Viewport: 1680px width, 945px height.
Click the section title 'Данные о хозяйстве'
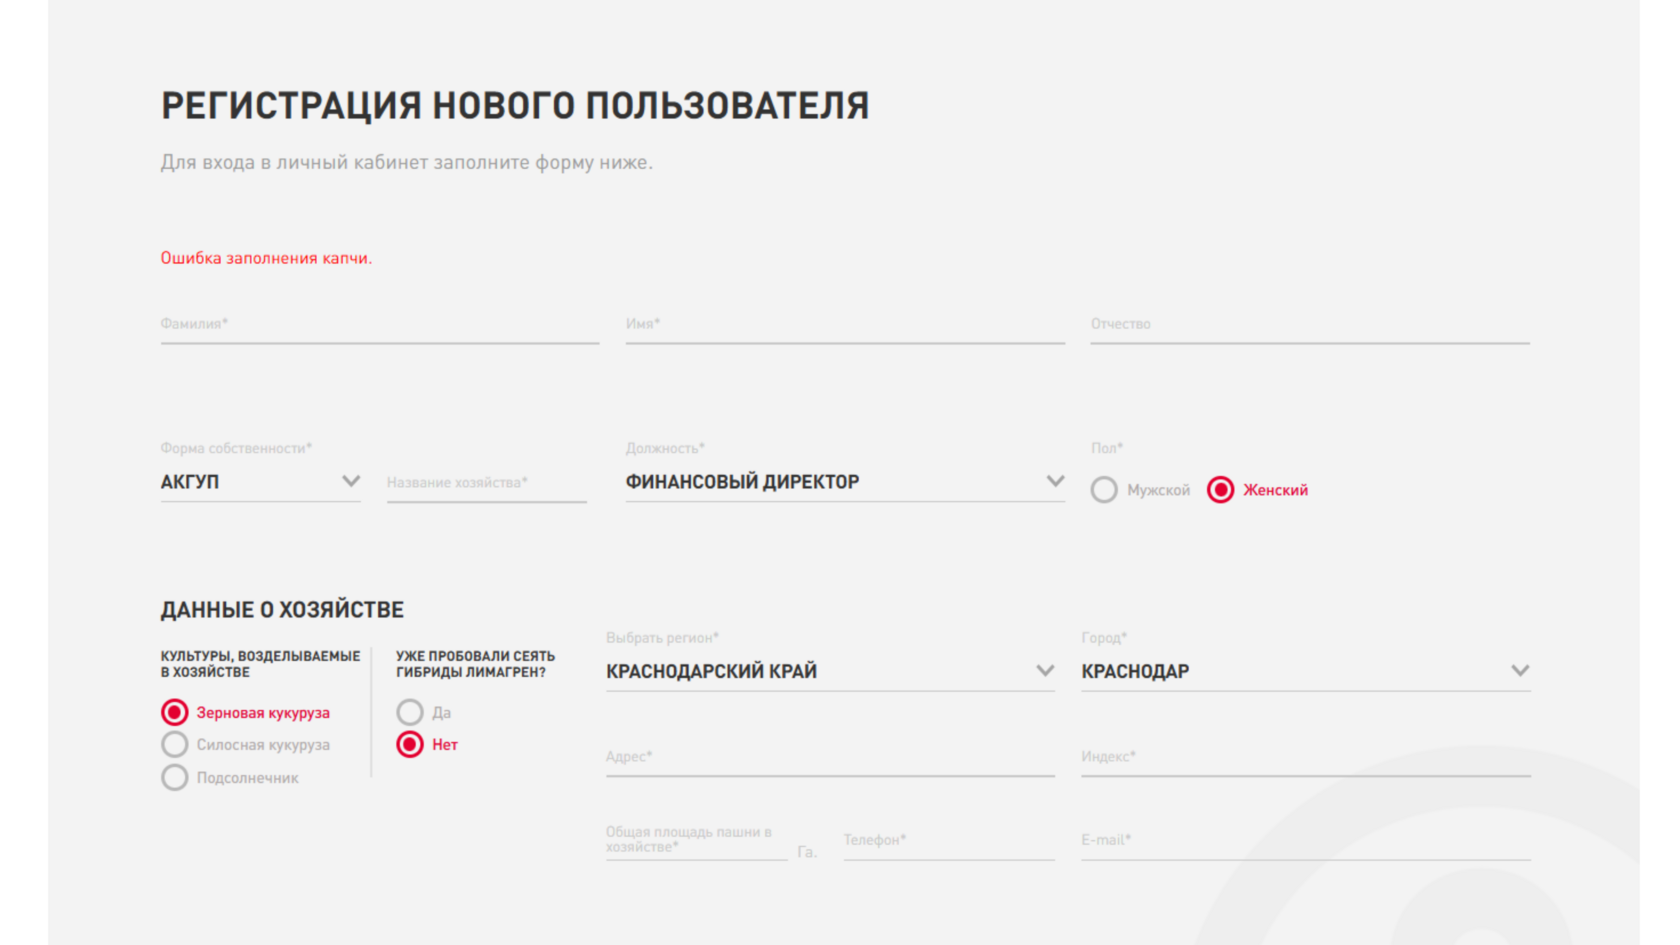pos(282,610)
